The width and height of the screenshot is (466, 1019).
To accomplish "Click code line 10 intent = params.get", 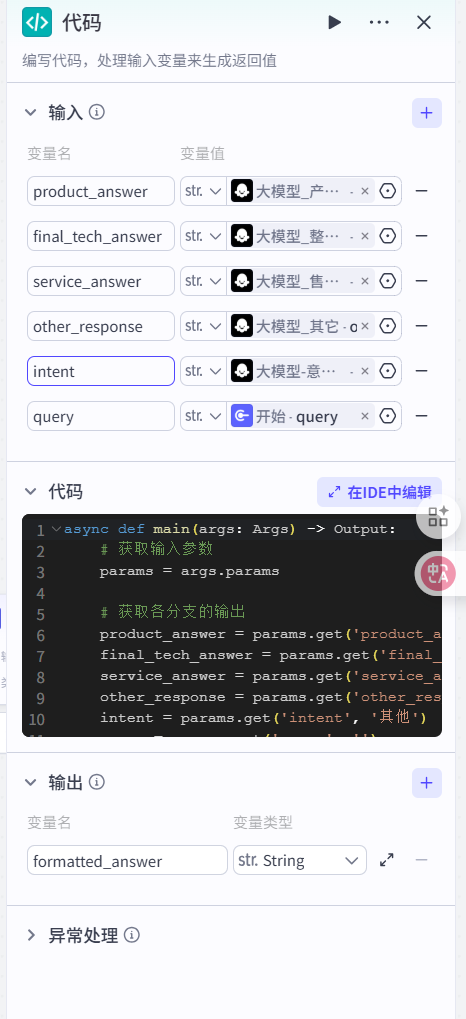I will (x=263, y=718).
